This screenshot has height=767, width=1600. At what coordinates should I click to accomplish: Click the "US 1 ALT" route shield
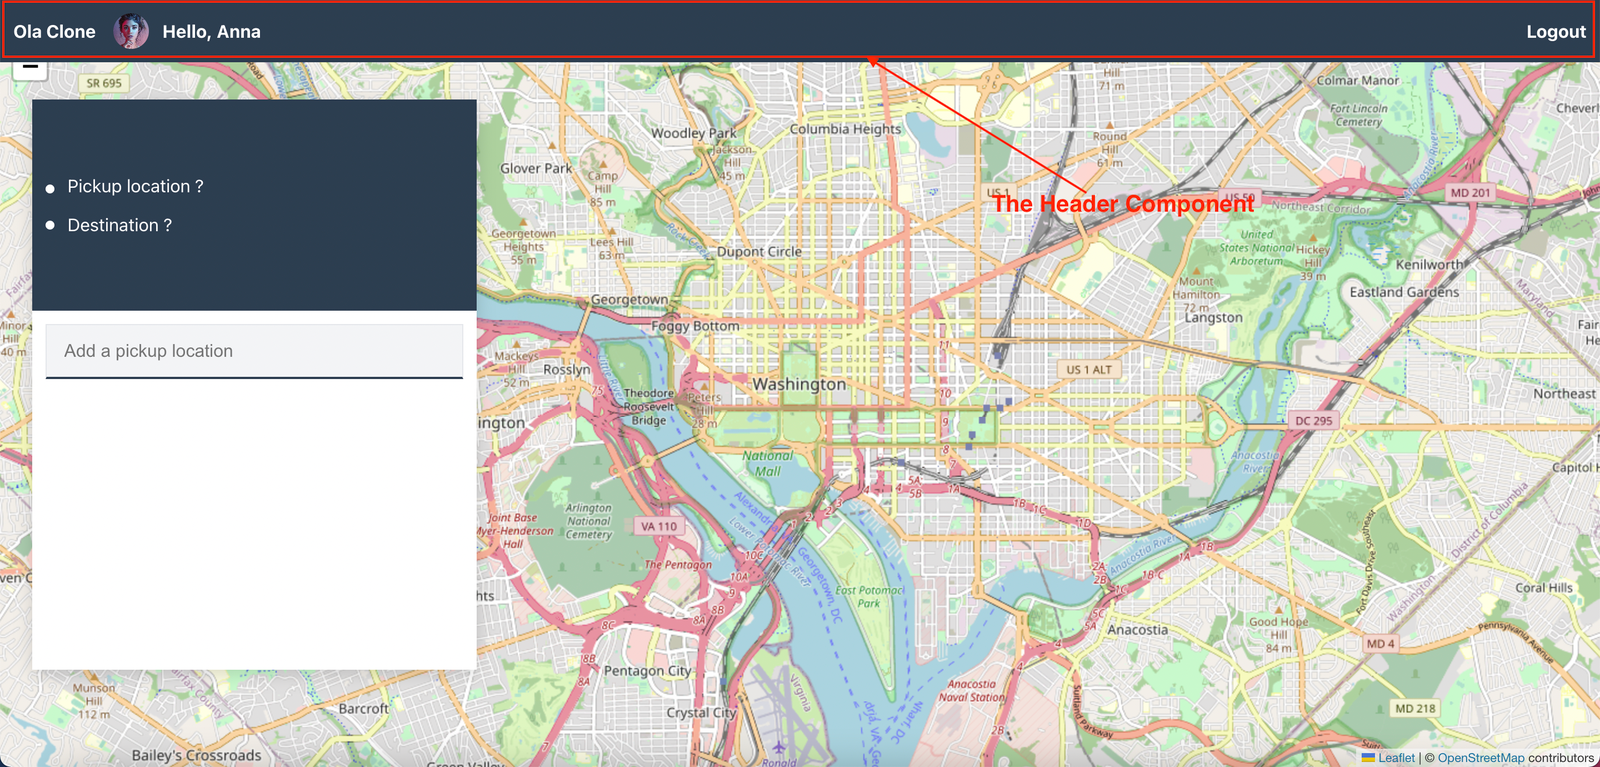click(x=1089, y=370)
